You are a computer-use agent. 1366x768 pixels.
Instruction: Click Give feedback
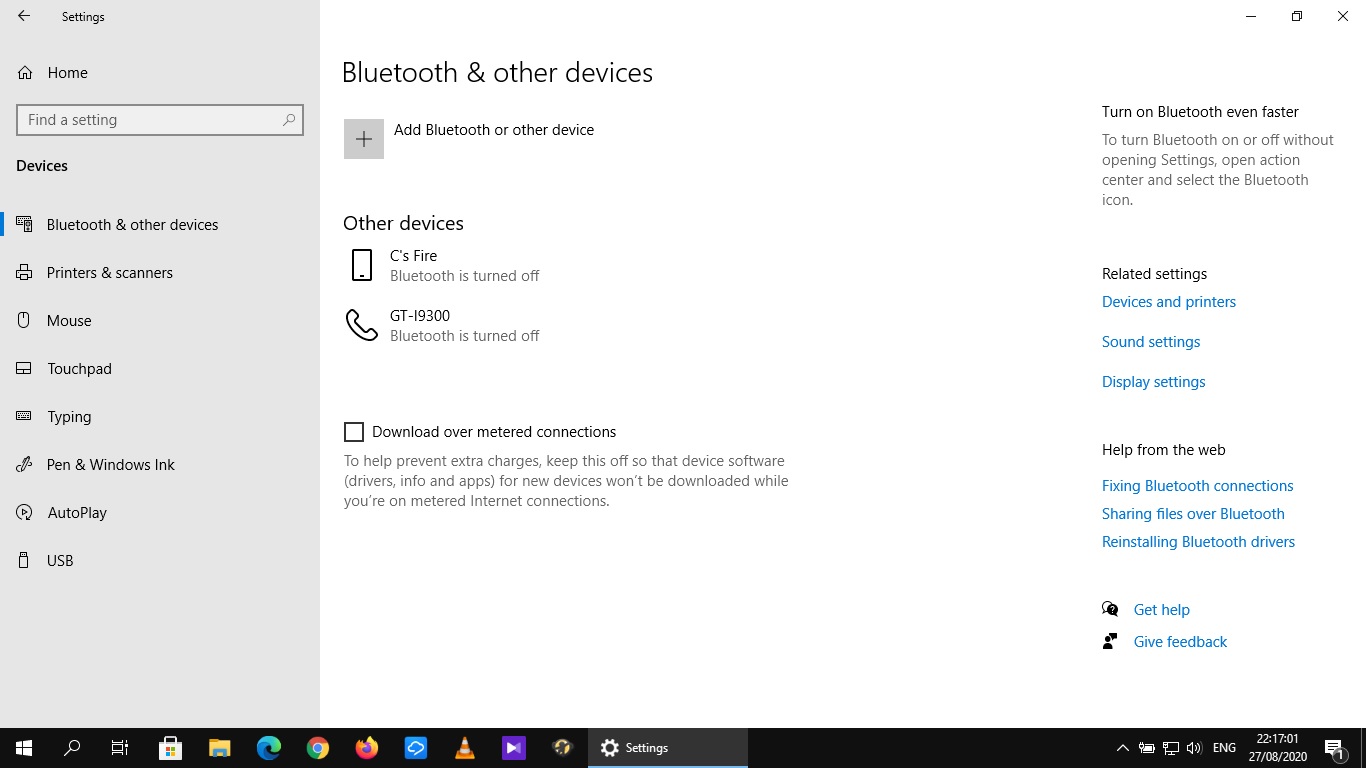1180,641
